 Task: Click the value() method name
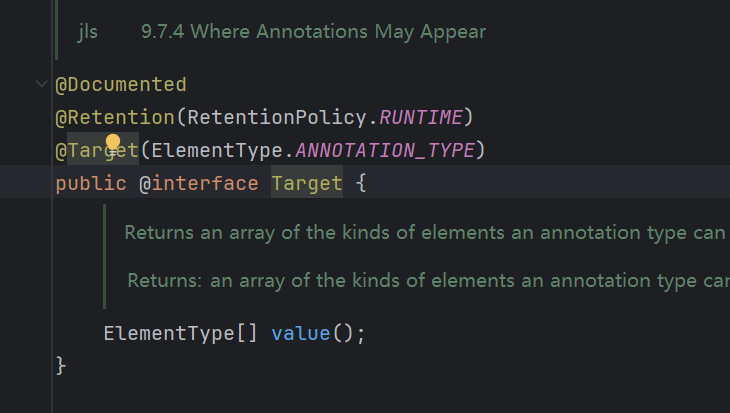301,333
